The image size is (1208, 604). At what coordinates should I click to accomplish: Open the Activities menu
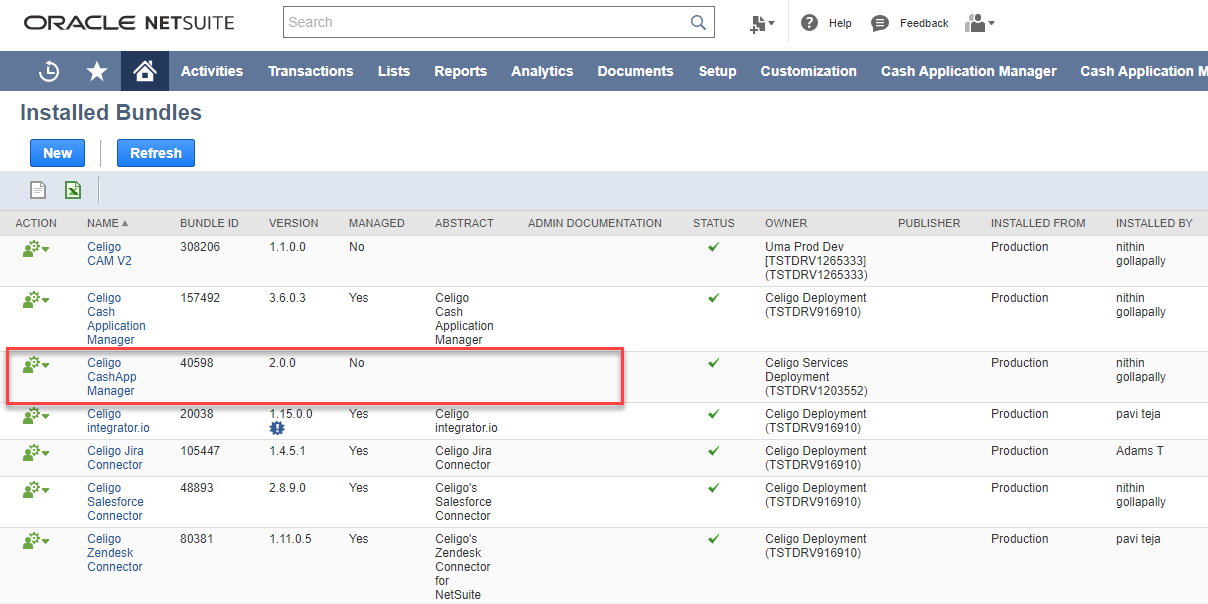(212, 71)
